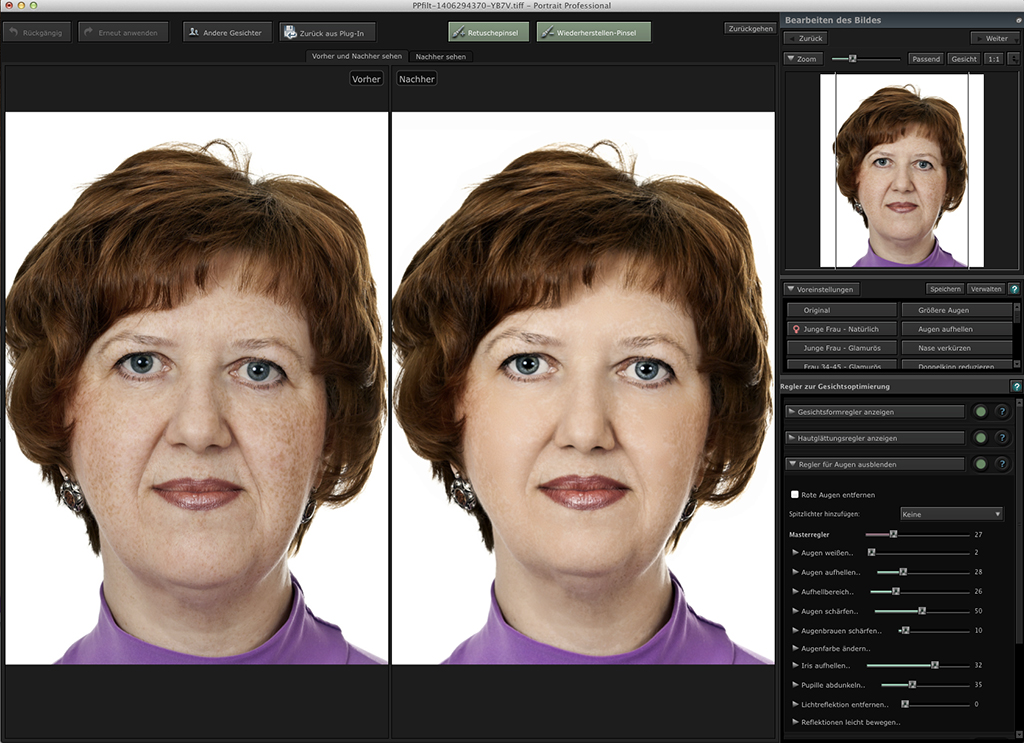The height and width of the screenshot is (743, 1024).
Task: Apply the Größere Augen preset
Action: (956, 310)
